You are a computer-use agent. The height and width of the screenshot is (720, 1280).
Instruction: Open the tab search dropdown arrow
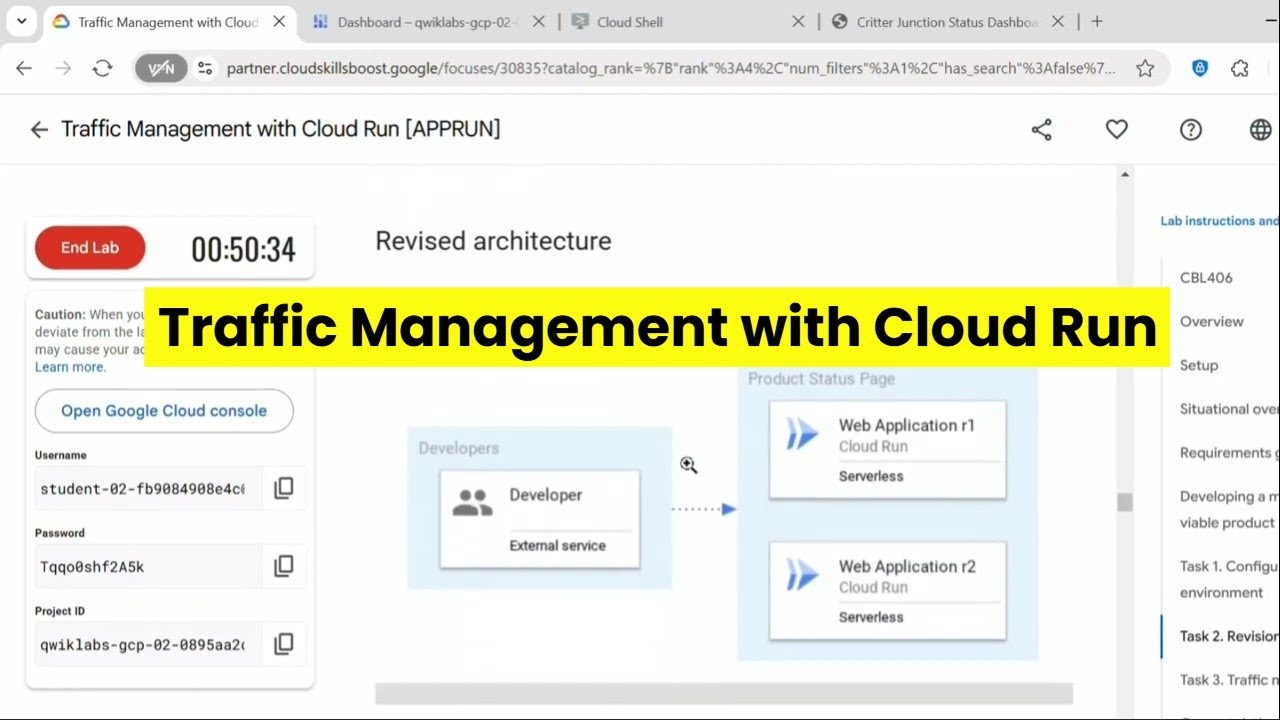[21, 21]
